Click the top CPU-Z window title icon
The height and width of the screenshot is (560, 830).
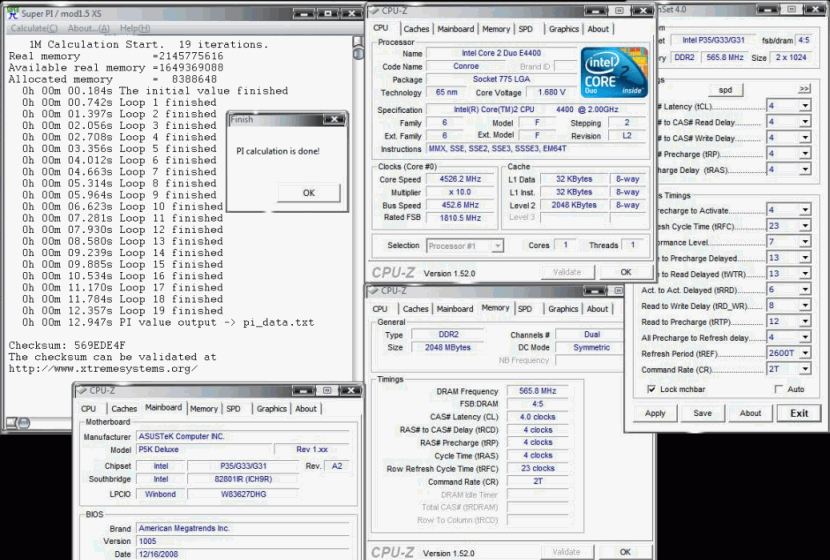373,11
